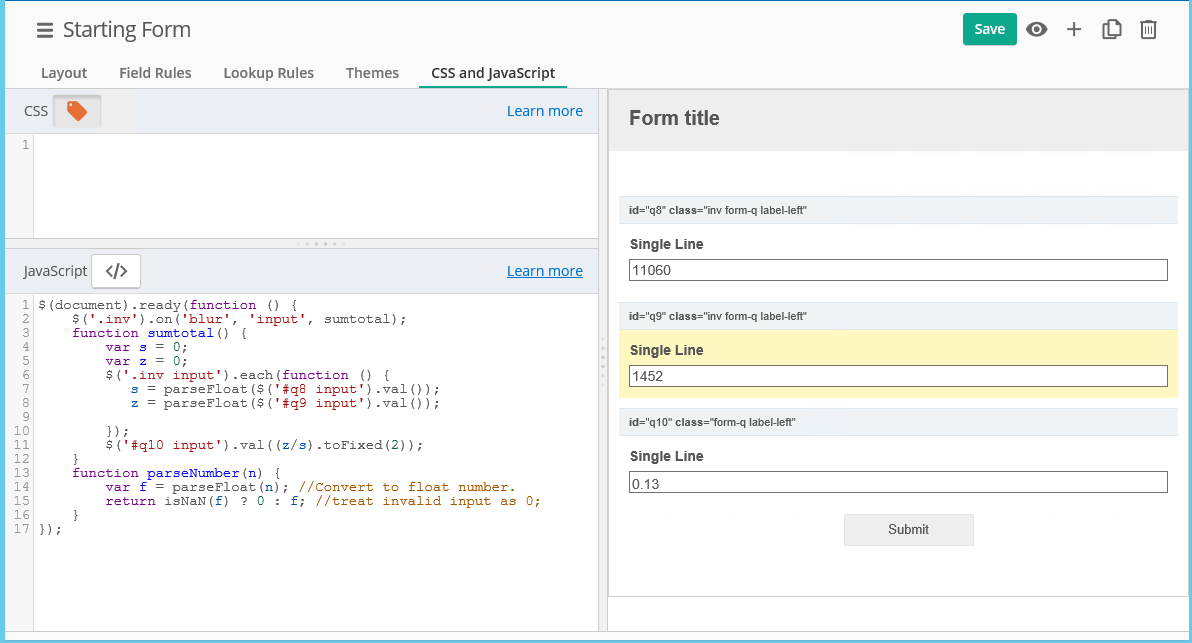Click the result field showing 0.13
The width and height of the screenshot is (1192, 643).
tap(898, 482)
